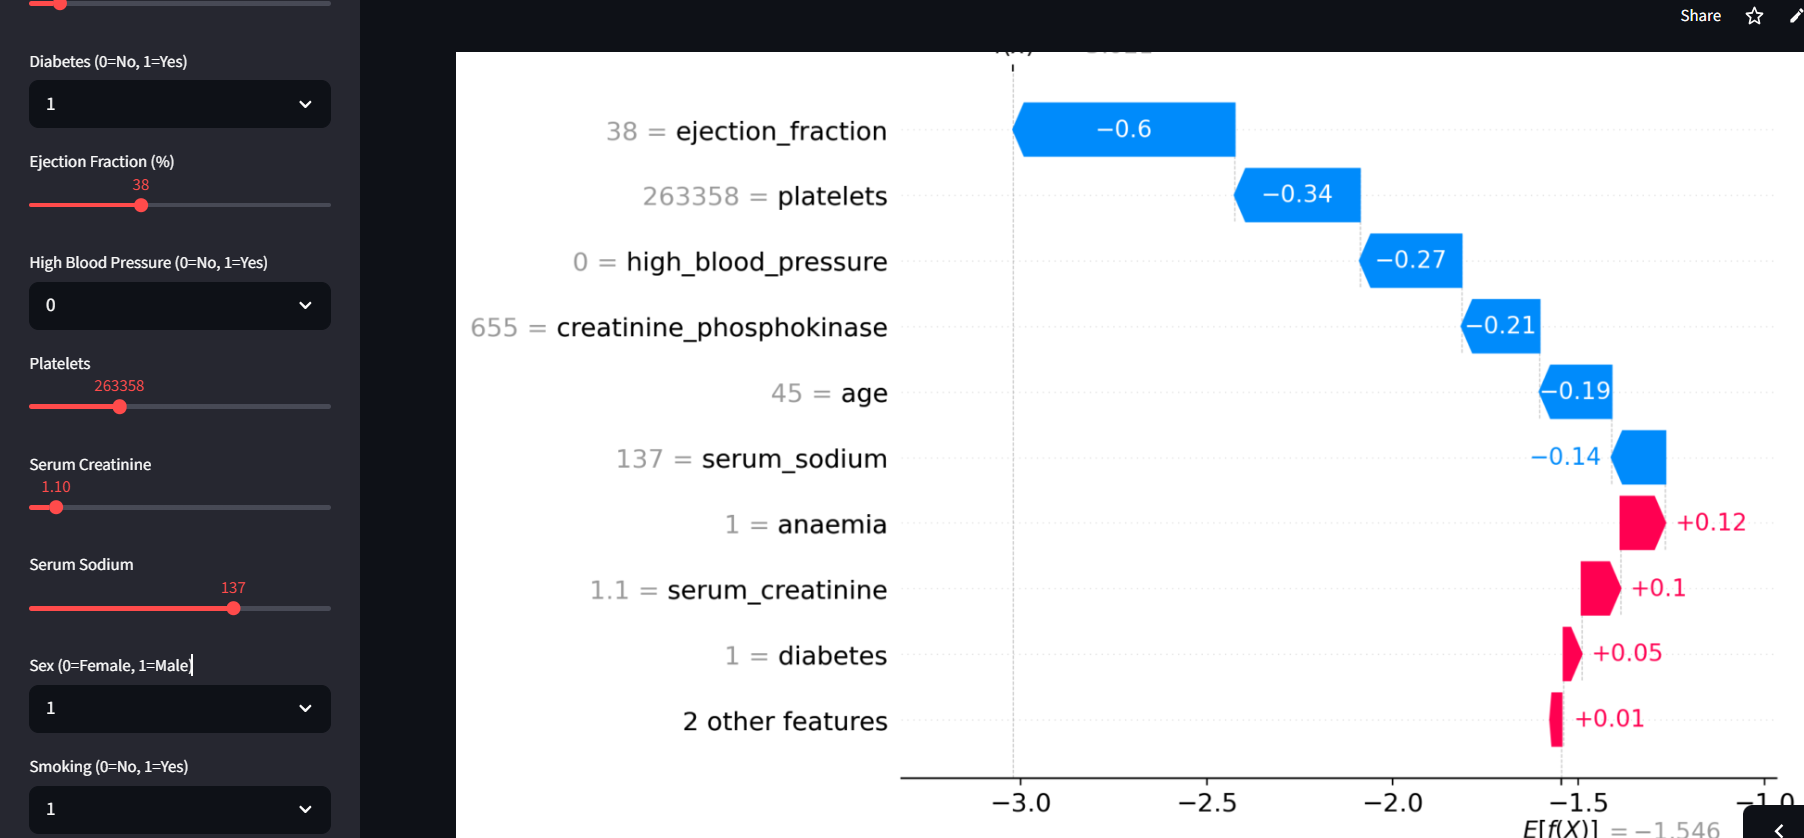Click the Share button
The width and height of the screenshot is (1804, 838).
point(1700,16)
